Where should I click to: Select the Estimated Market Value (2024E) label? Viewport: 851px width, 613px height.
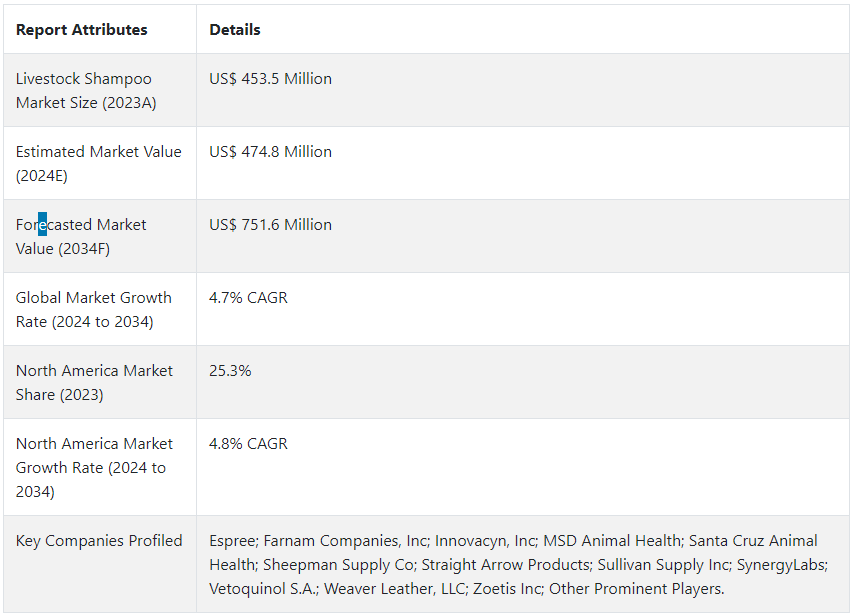point(98,163)
